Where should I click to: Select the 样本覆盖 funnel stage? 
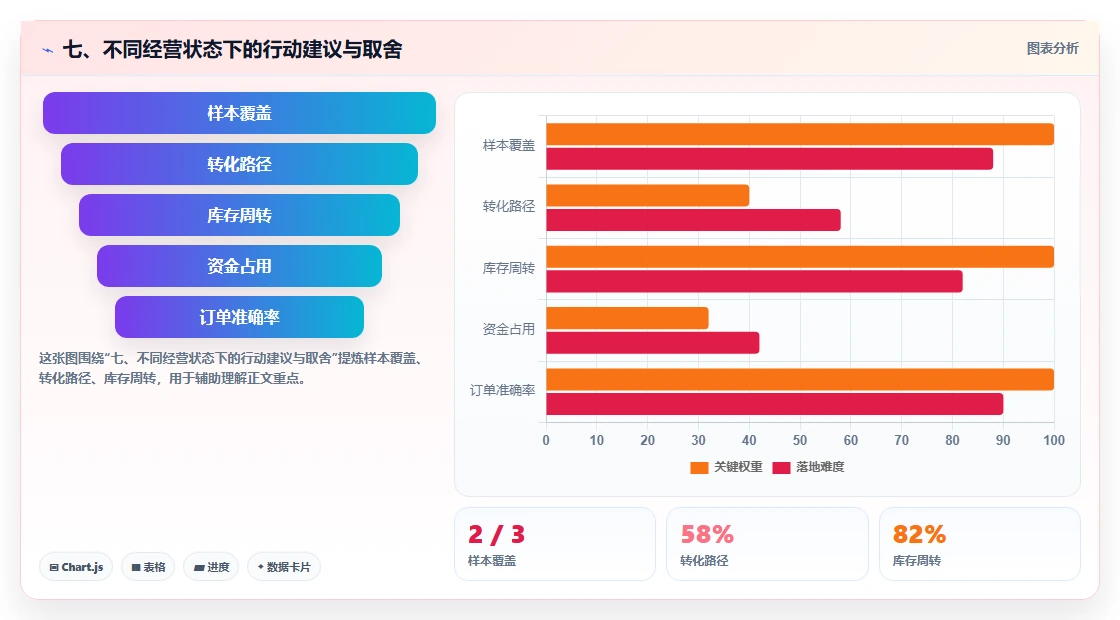tap(239, 113)
